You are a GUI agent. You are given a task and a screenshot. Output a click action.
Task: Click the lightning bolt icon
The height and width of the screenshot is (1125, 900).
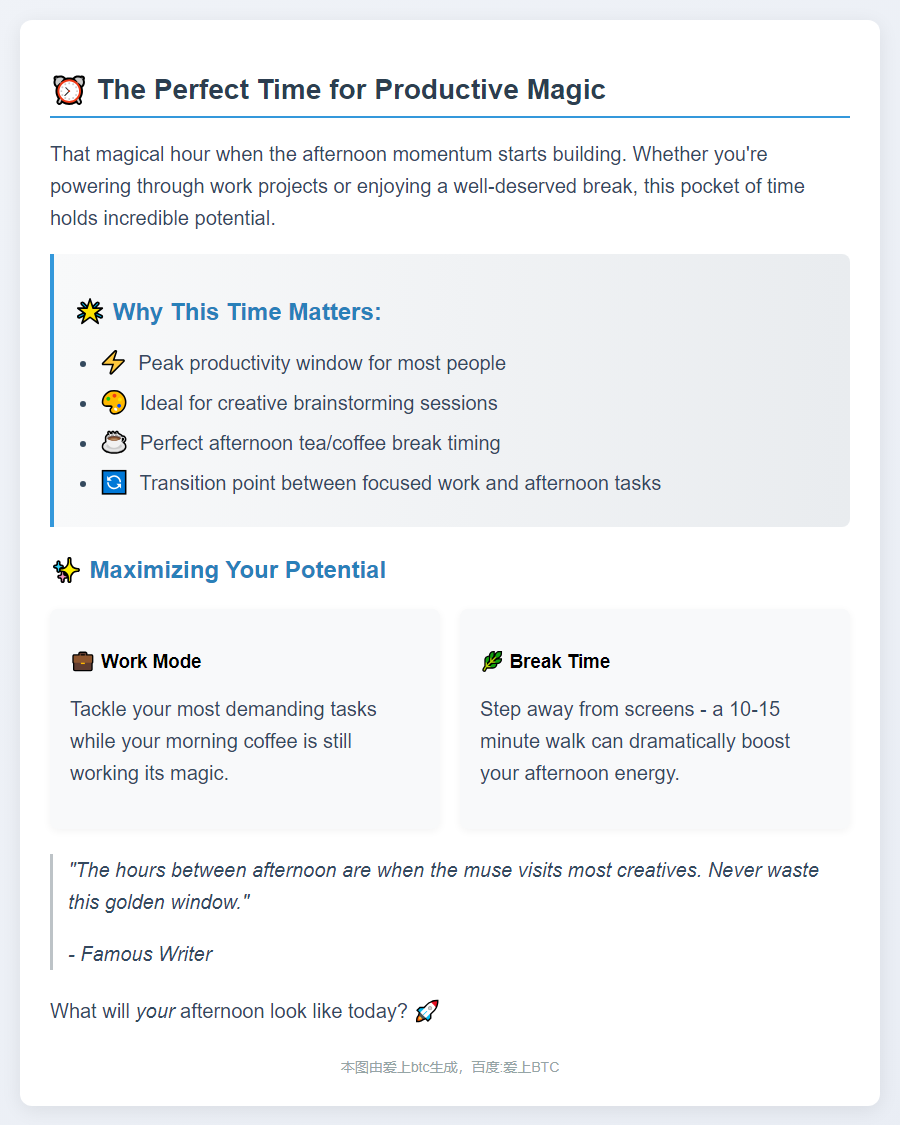113,363
